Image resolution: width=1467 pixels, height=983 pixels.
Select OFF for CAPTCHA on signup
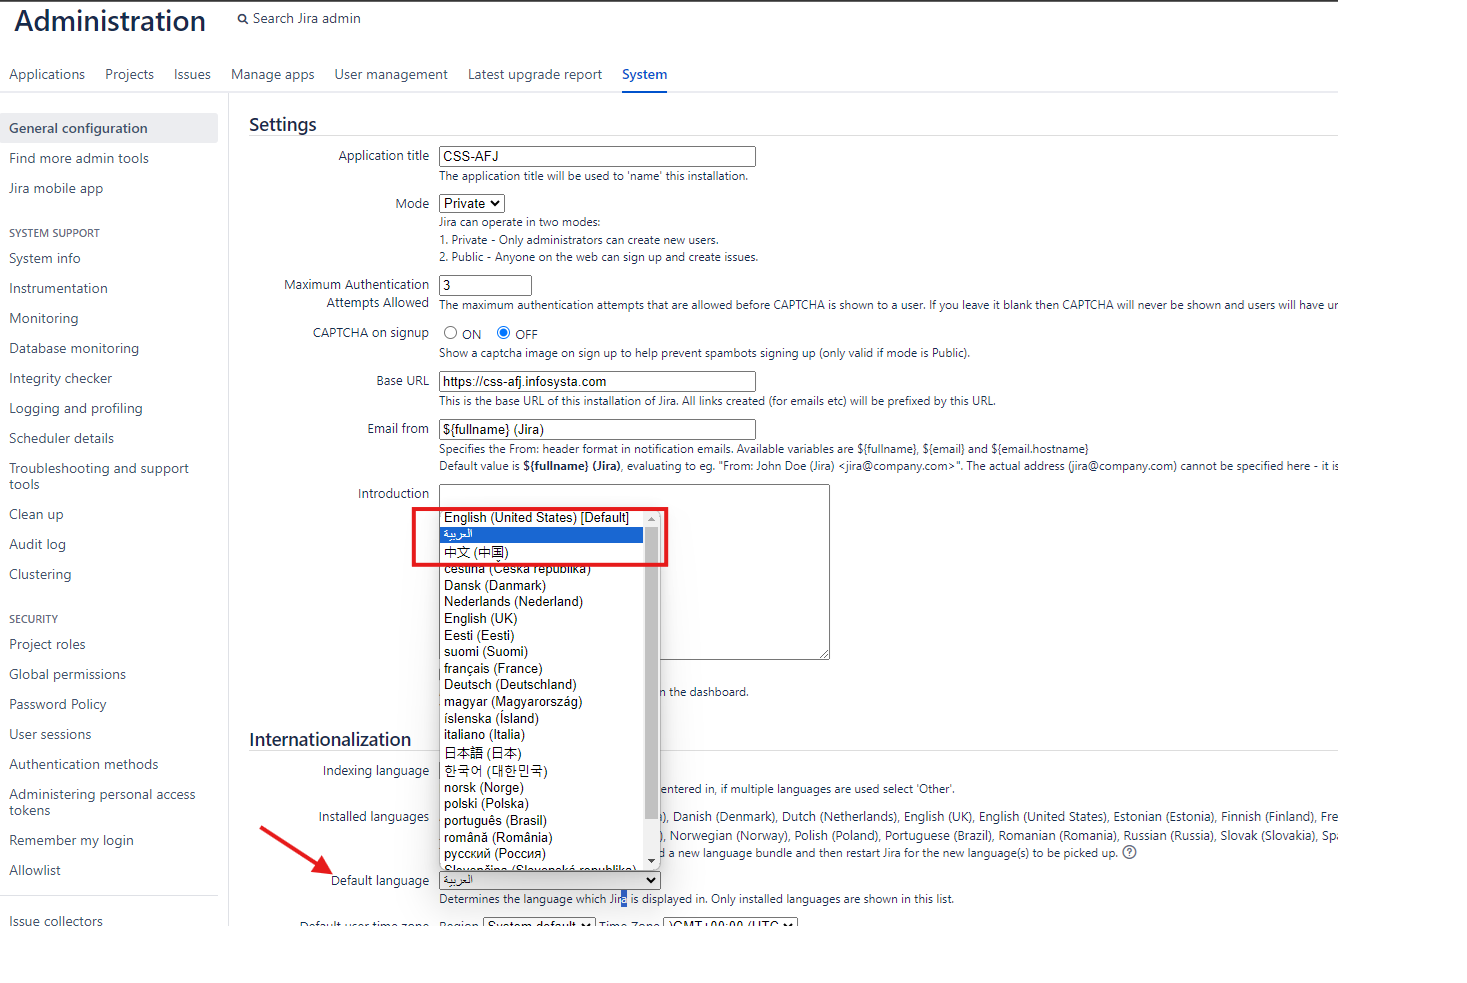click(503, 332)
